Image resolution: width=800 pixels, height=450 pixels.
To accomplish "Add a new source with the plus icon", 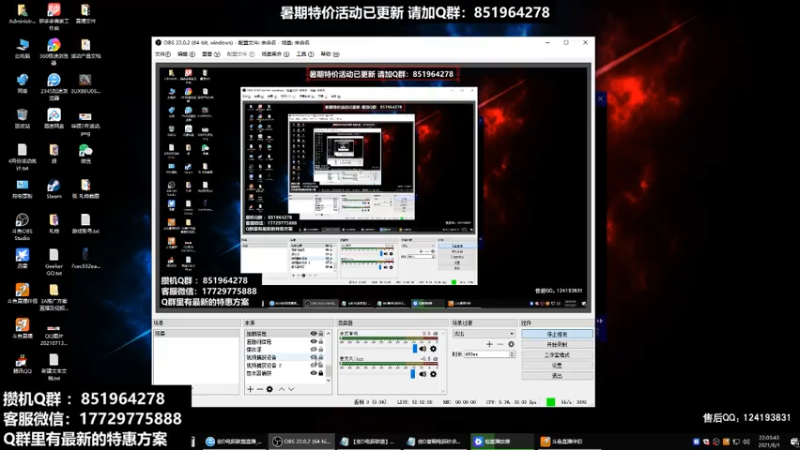I will (x=250, y=389).
